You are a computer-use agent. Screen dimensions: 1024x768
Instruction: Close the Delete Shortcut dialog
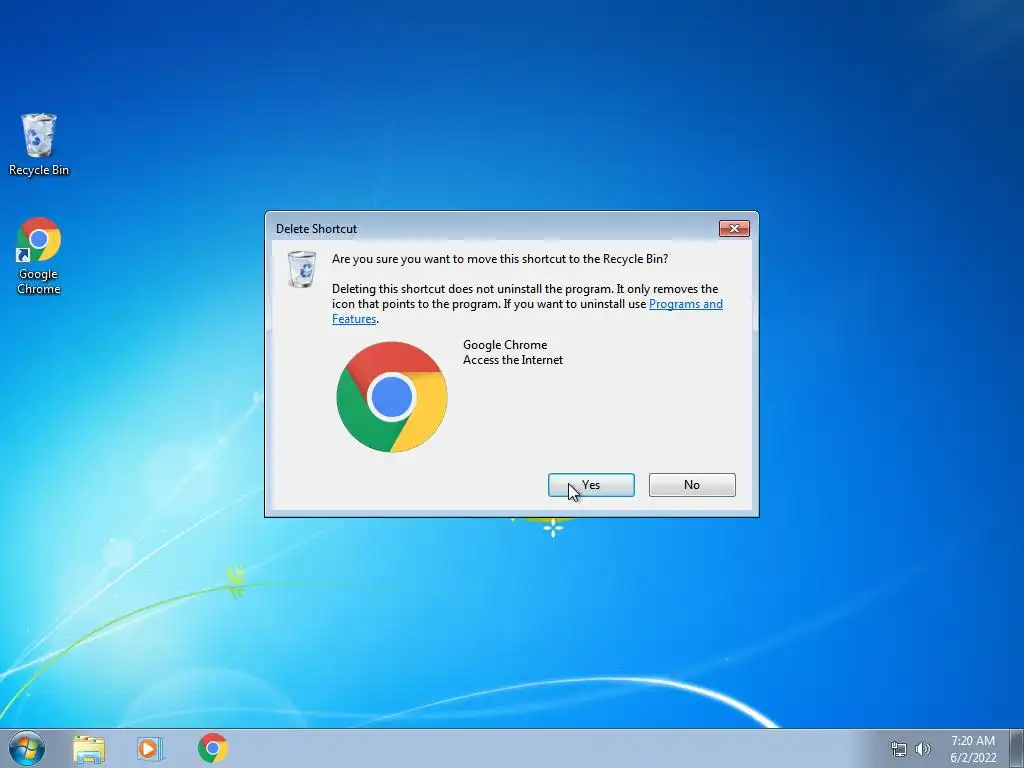click(734, 229)
